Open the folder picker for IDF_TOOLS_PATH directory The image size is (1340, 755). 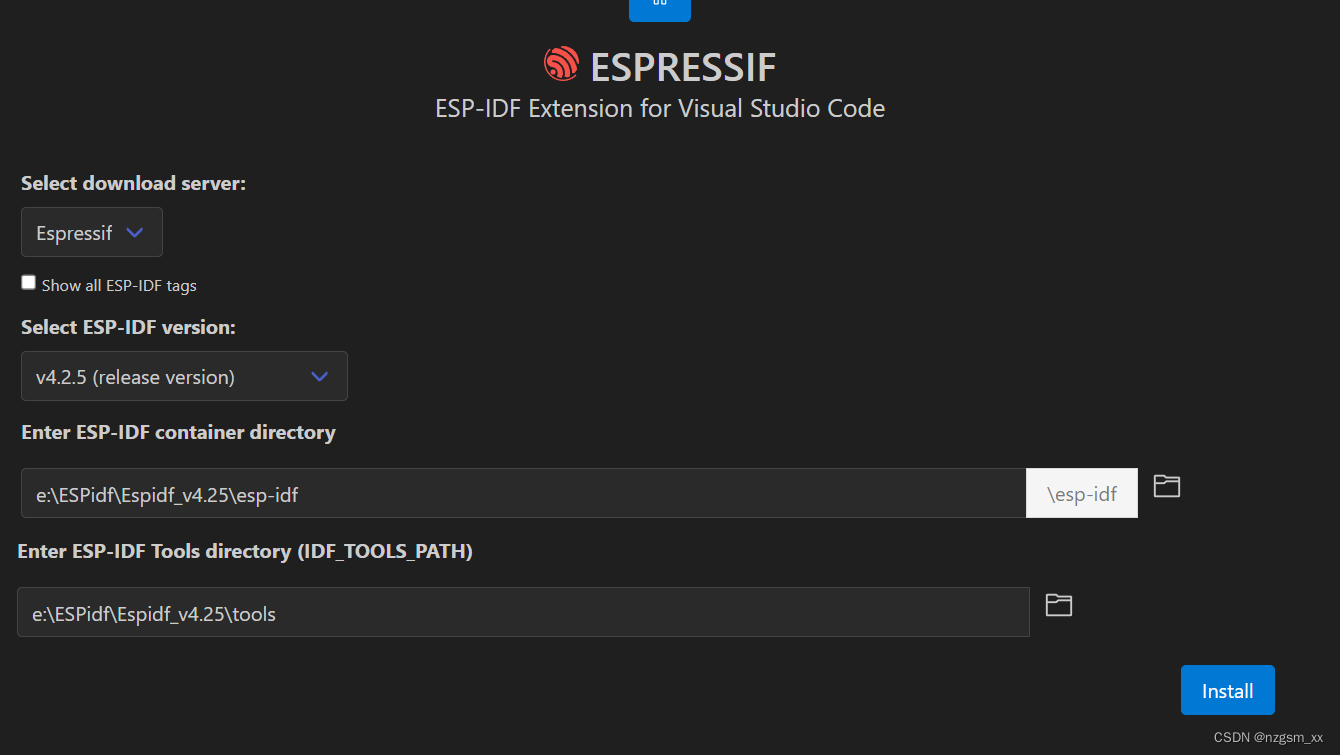(x=1058, y=605)
